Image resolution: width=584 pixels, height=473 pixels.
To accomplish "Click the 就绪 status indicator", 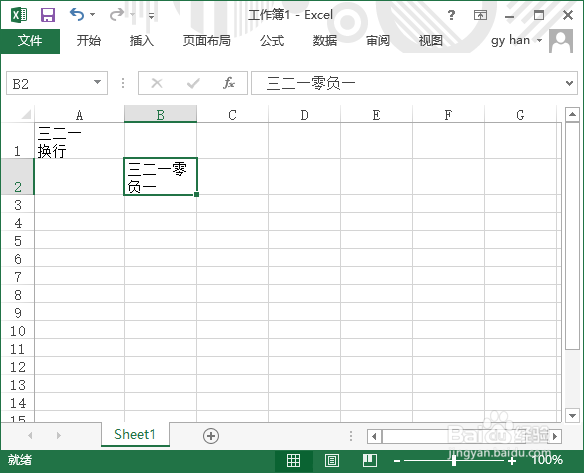I will tap(20, 460).
